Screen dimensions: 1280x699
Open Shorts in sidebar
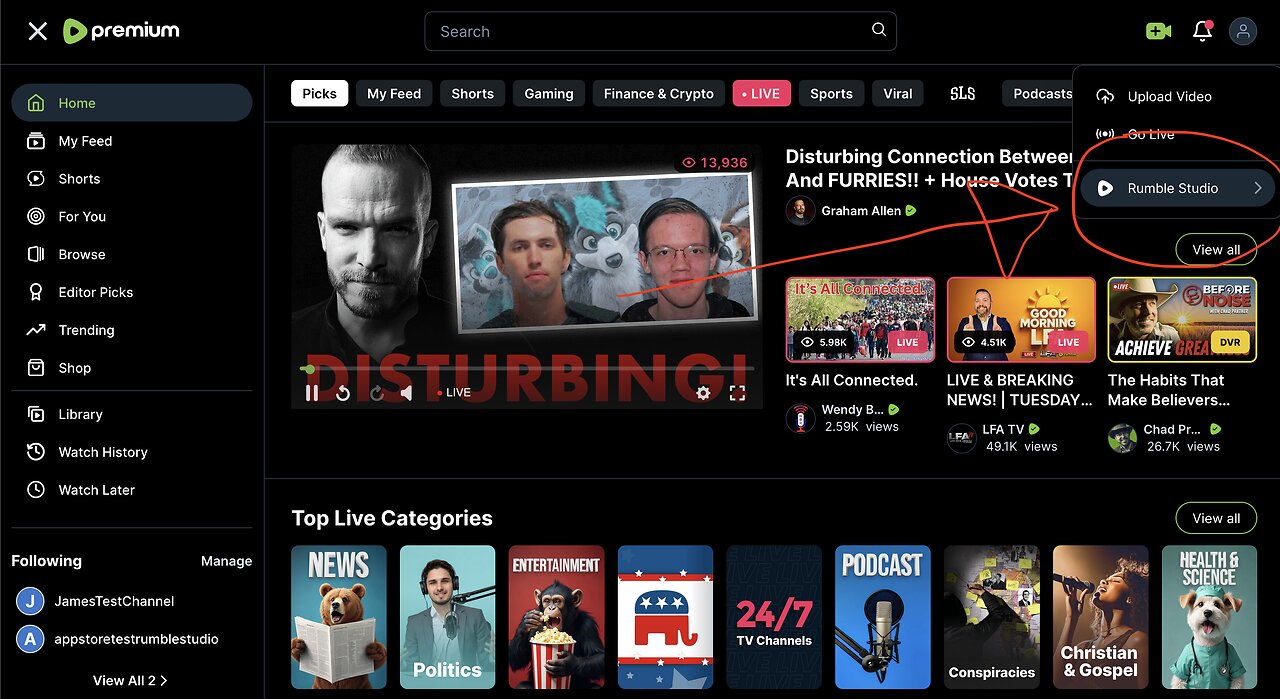coord(132,179)
